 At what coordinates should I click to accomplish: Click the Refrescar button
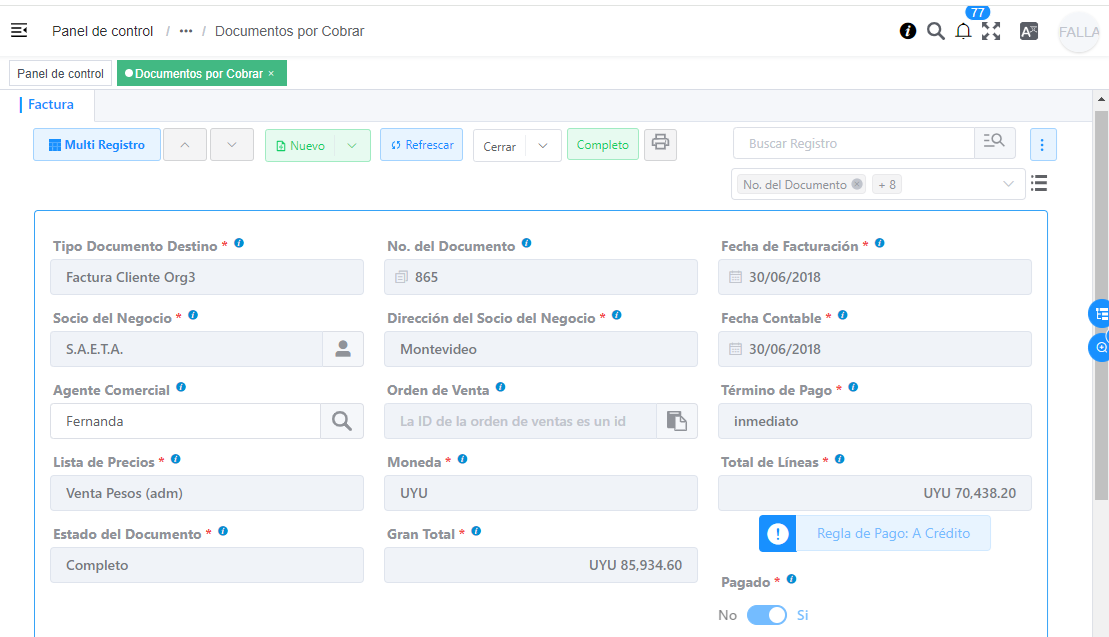[422, 144]
